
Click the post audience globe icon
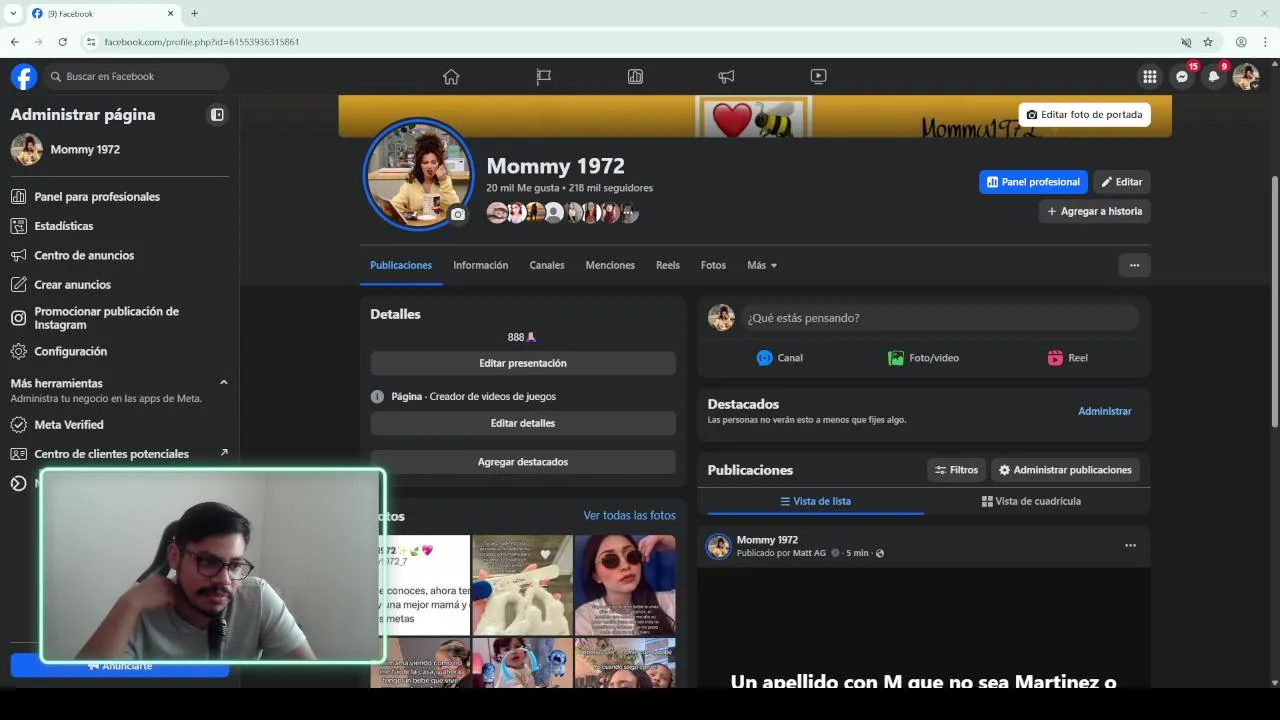tap(880, 553)
